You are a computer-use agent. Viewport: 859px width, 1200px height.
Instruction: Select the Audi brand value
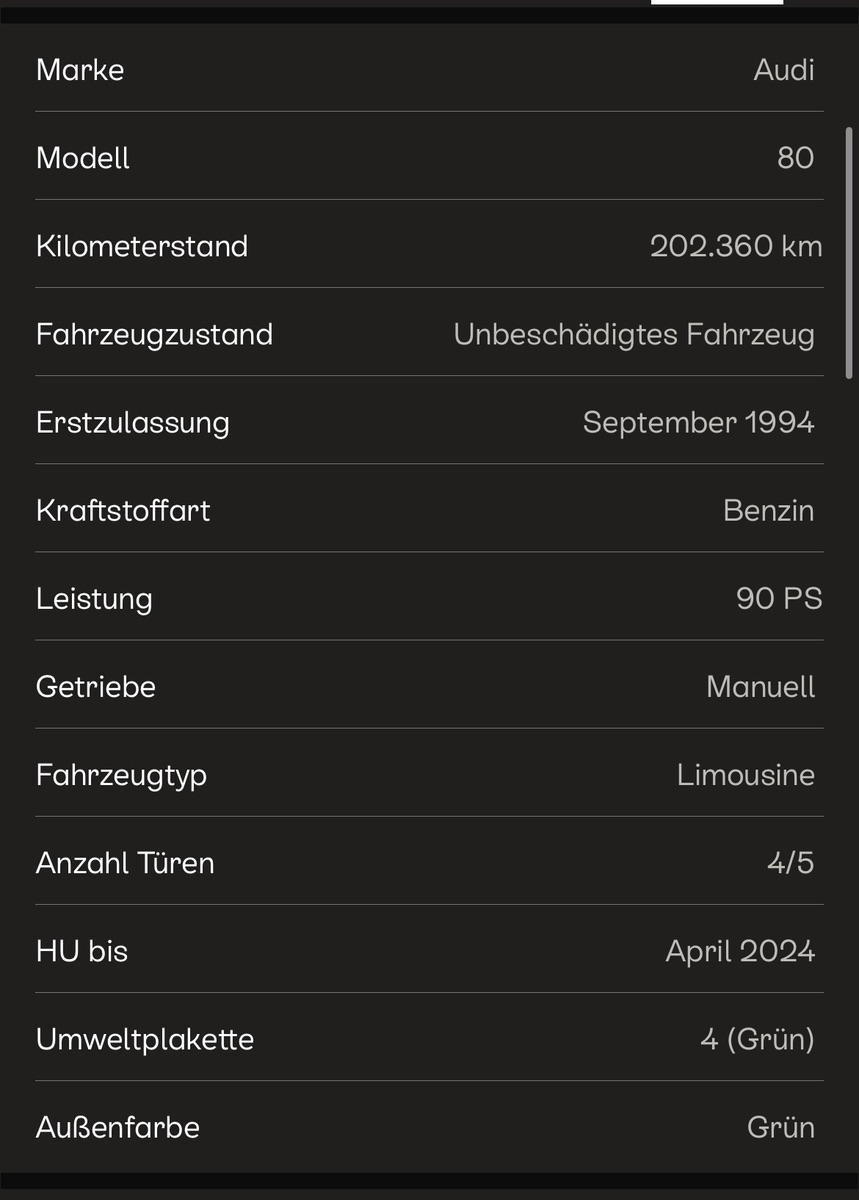784,70
